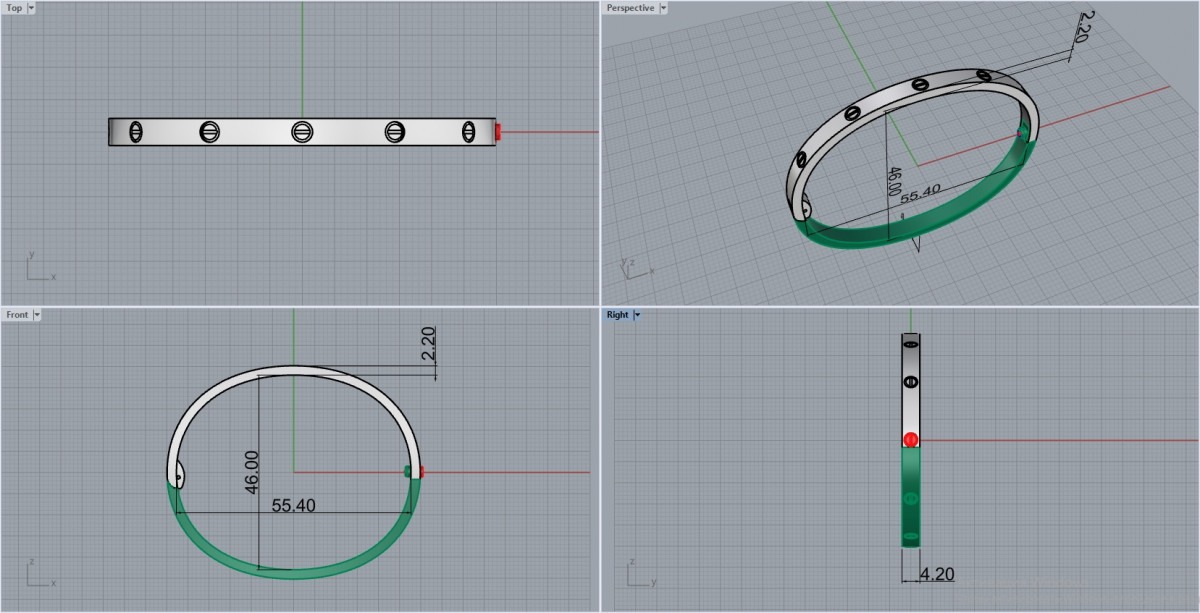Screen dimensions: 1200x613
Task: Open the Right viewport dropdown arrow
Action: coord(637,315)
